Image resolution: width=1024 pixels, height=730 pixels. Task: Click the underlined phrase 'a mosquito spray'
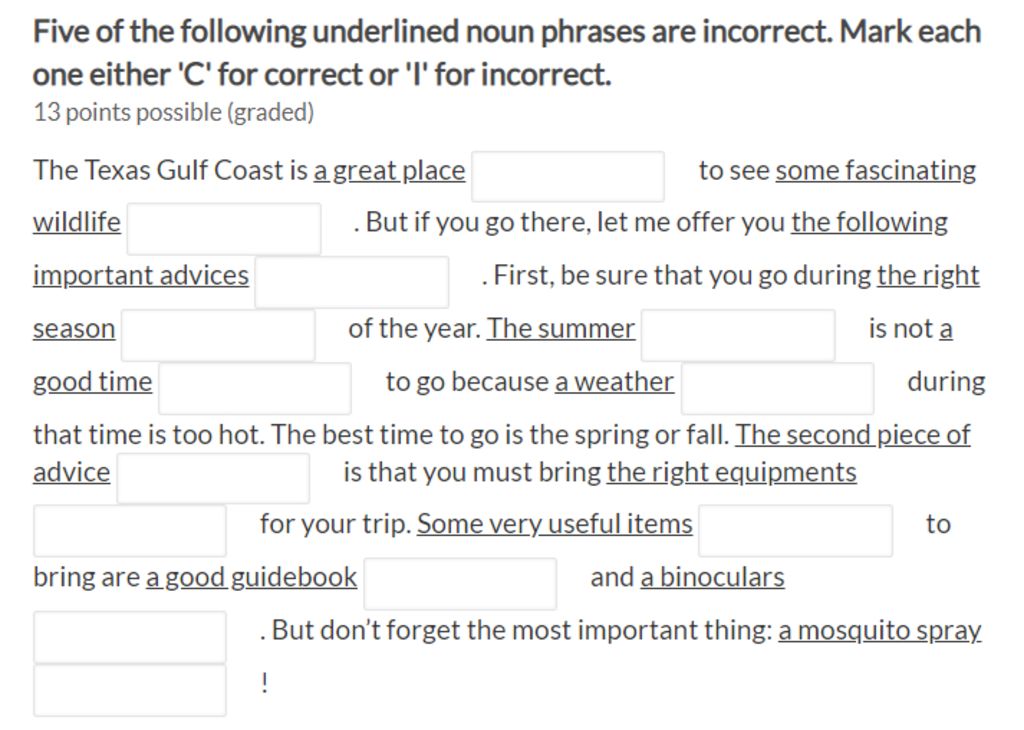click(x=880, y=631)
